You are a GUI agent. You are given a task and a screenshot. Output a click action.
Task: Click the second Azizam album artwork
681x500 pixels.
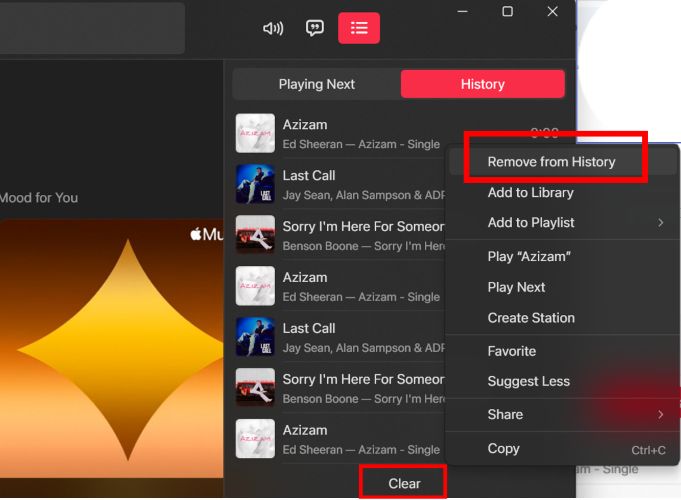pos(255,286)
